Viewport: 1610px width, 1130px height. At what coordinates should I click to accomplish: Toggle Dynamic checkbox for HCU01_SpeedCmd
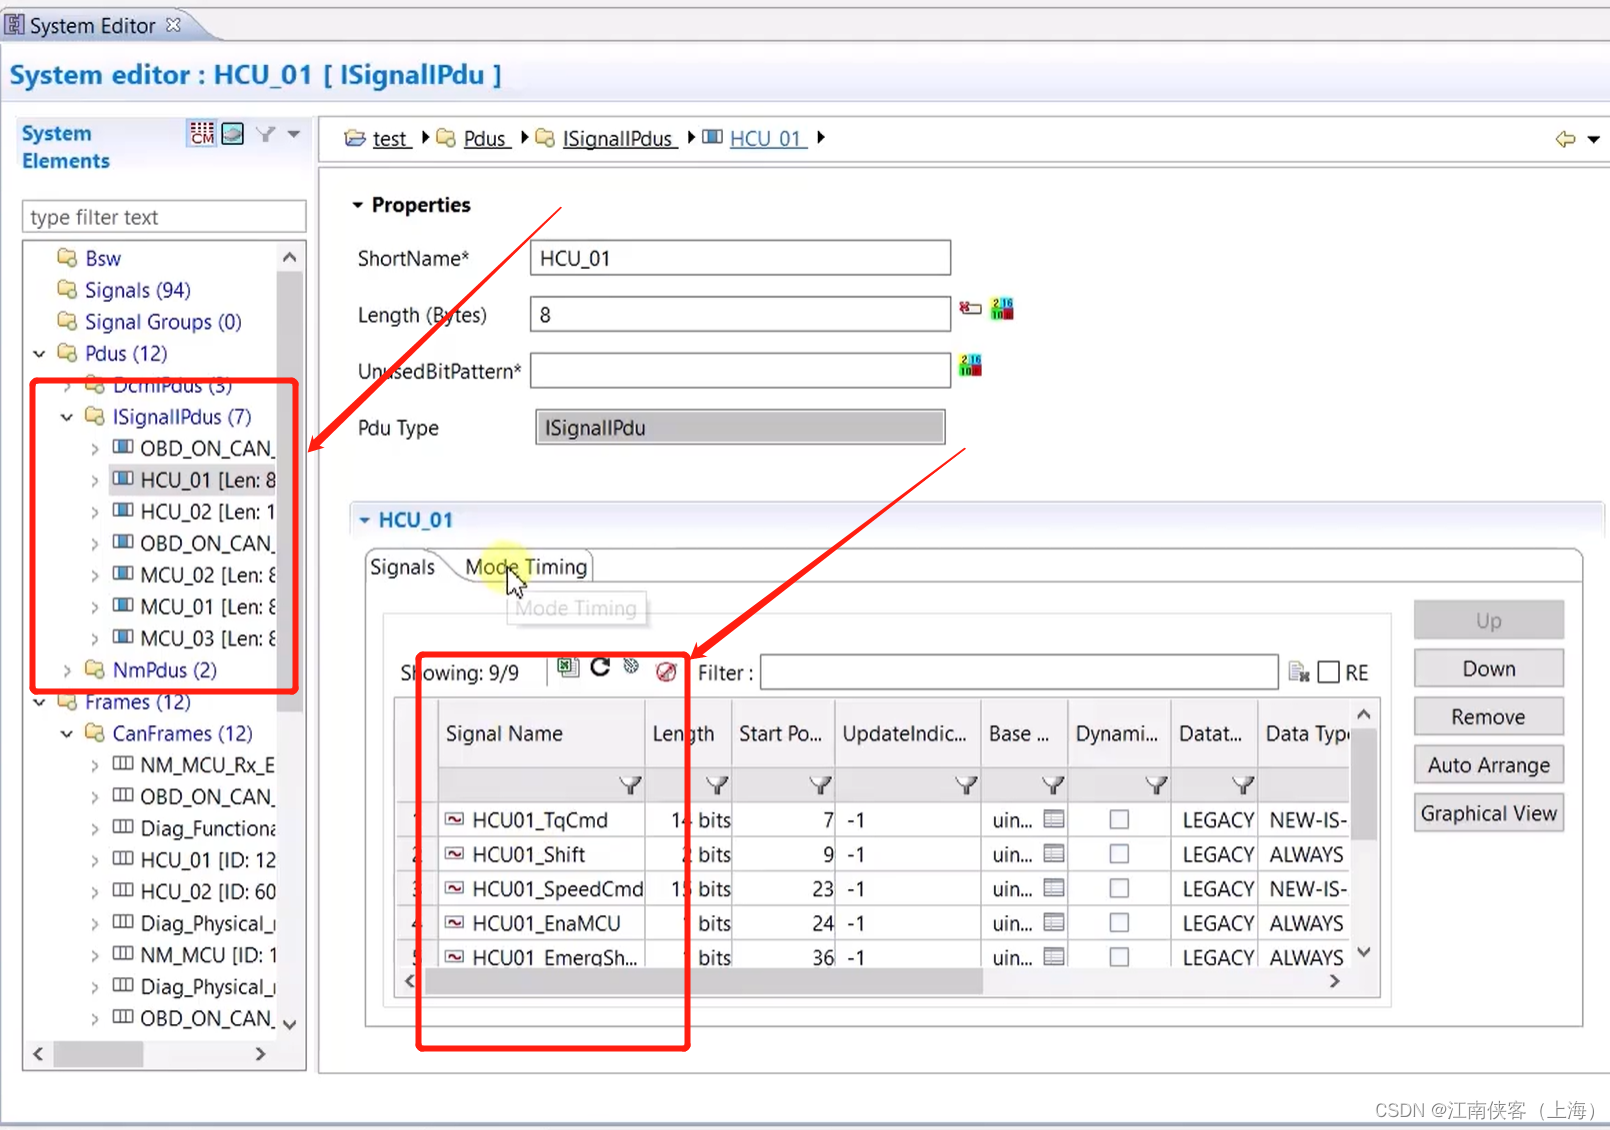[x=1119, y=887]
